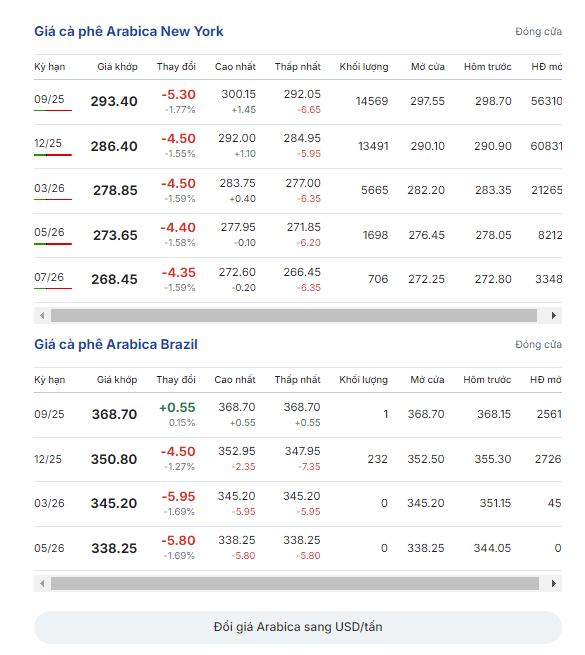
Task: Open 'Giá cà phê Arabica Brazil' heading
Action: pos(116,344)
